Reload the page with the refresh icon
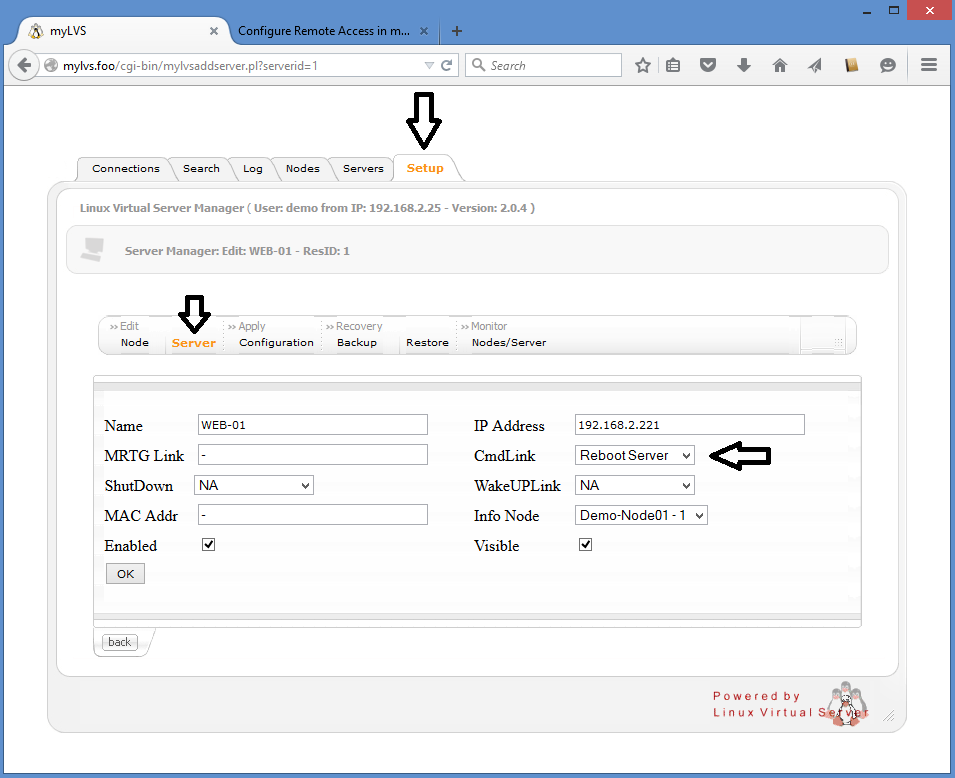The height and width of the screenshot is (778, 955). click(447, 66)
